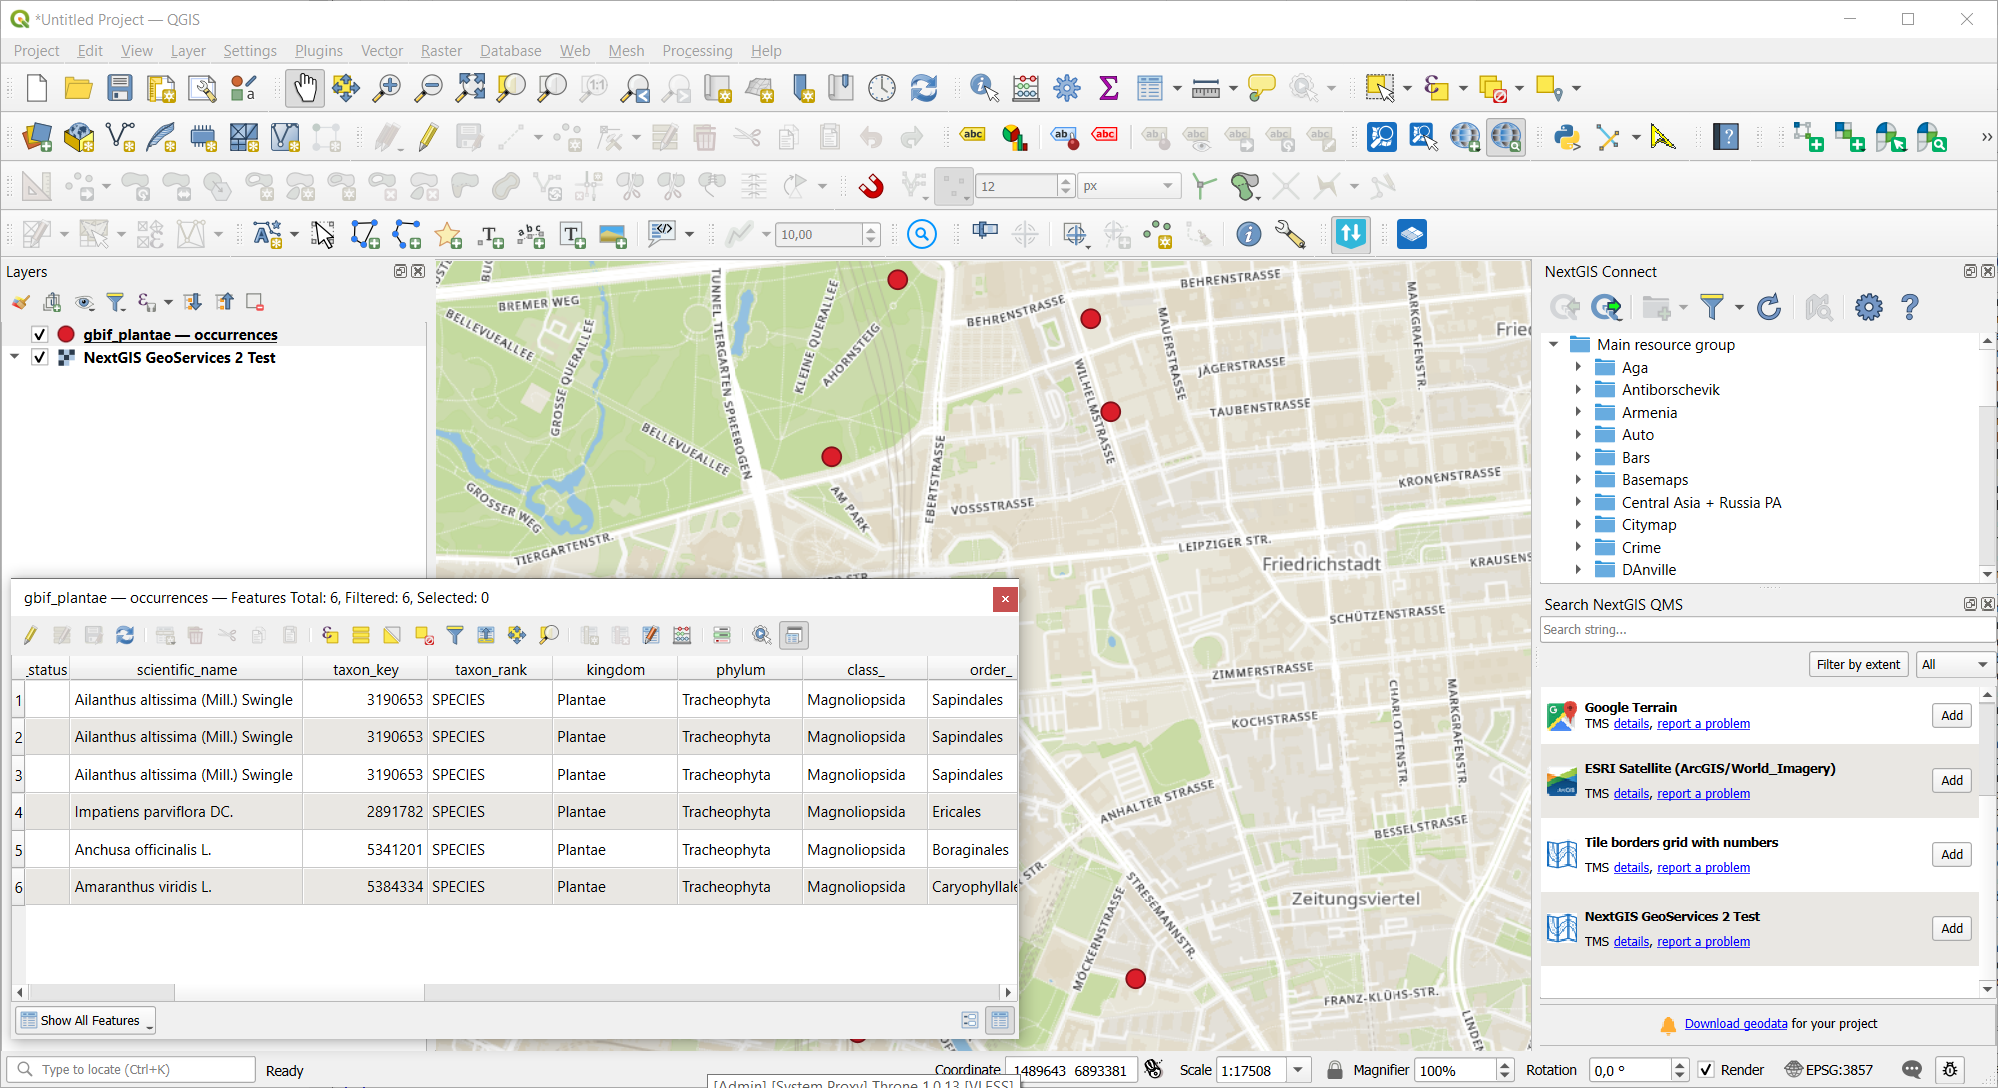1998x1088 pixels.
Task: Click the gbif_plantae red symbol swatch
Action: 66,334
